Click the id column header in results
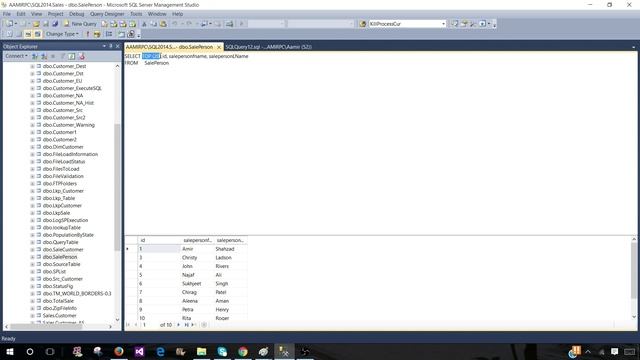The width and height of the screenshot is (640, 360). pyautogui.click(x=158, y=240)
